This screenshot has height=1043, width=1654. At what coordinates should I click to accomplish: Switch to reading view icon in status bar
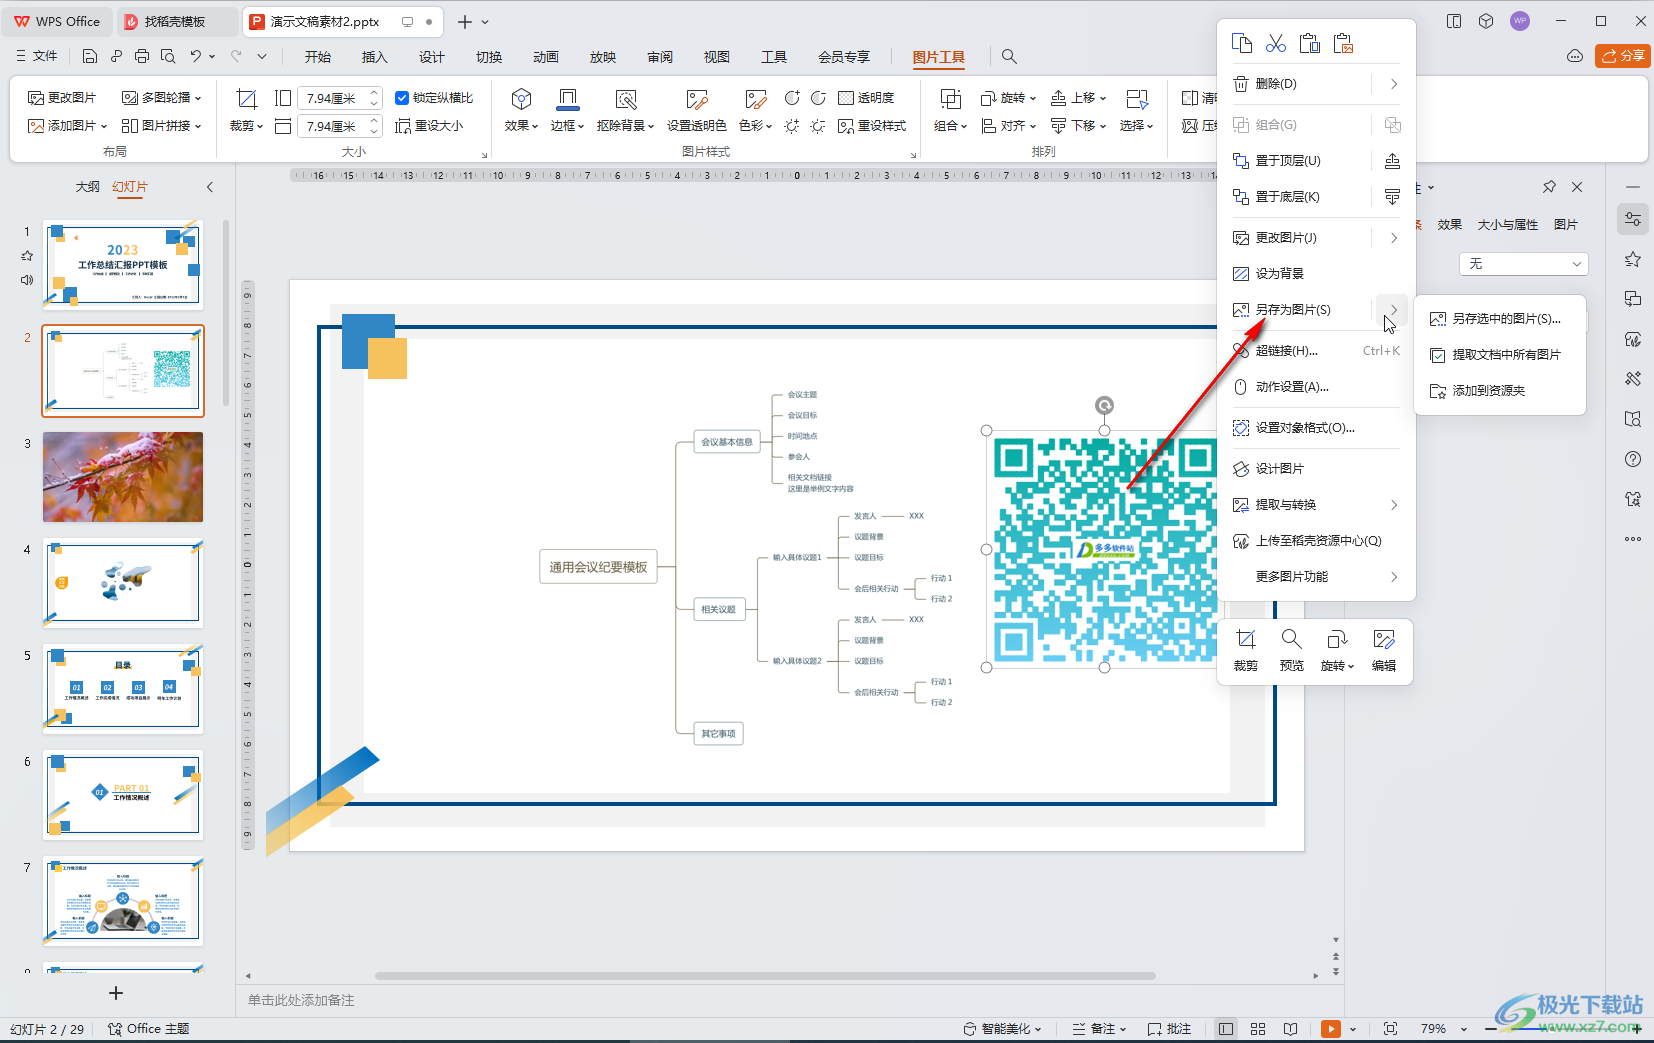1291,1029
